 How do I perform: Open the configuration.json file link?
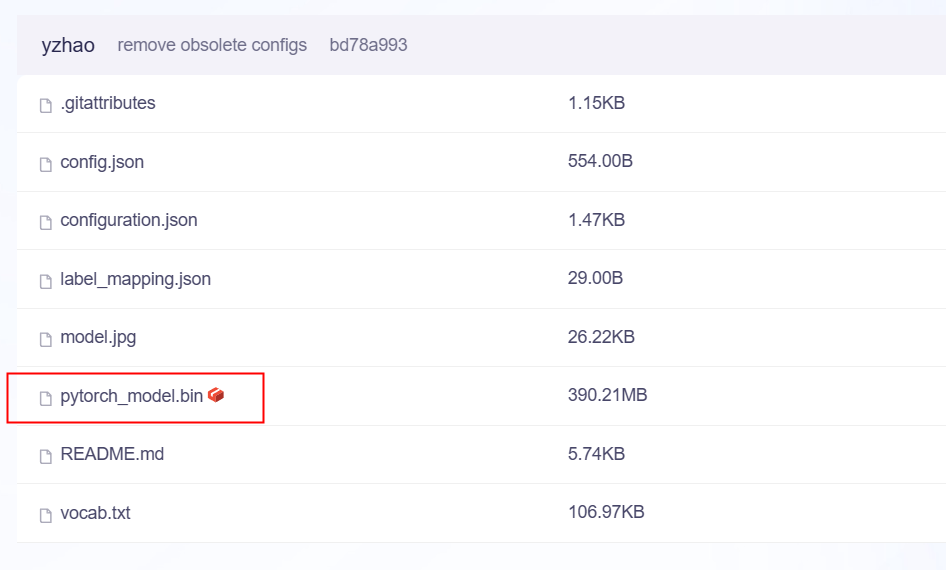click(x=129, y=220)
